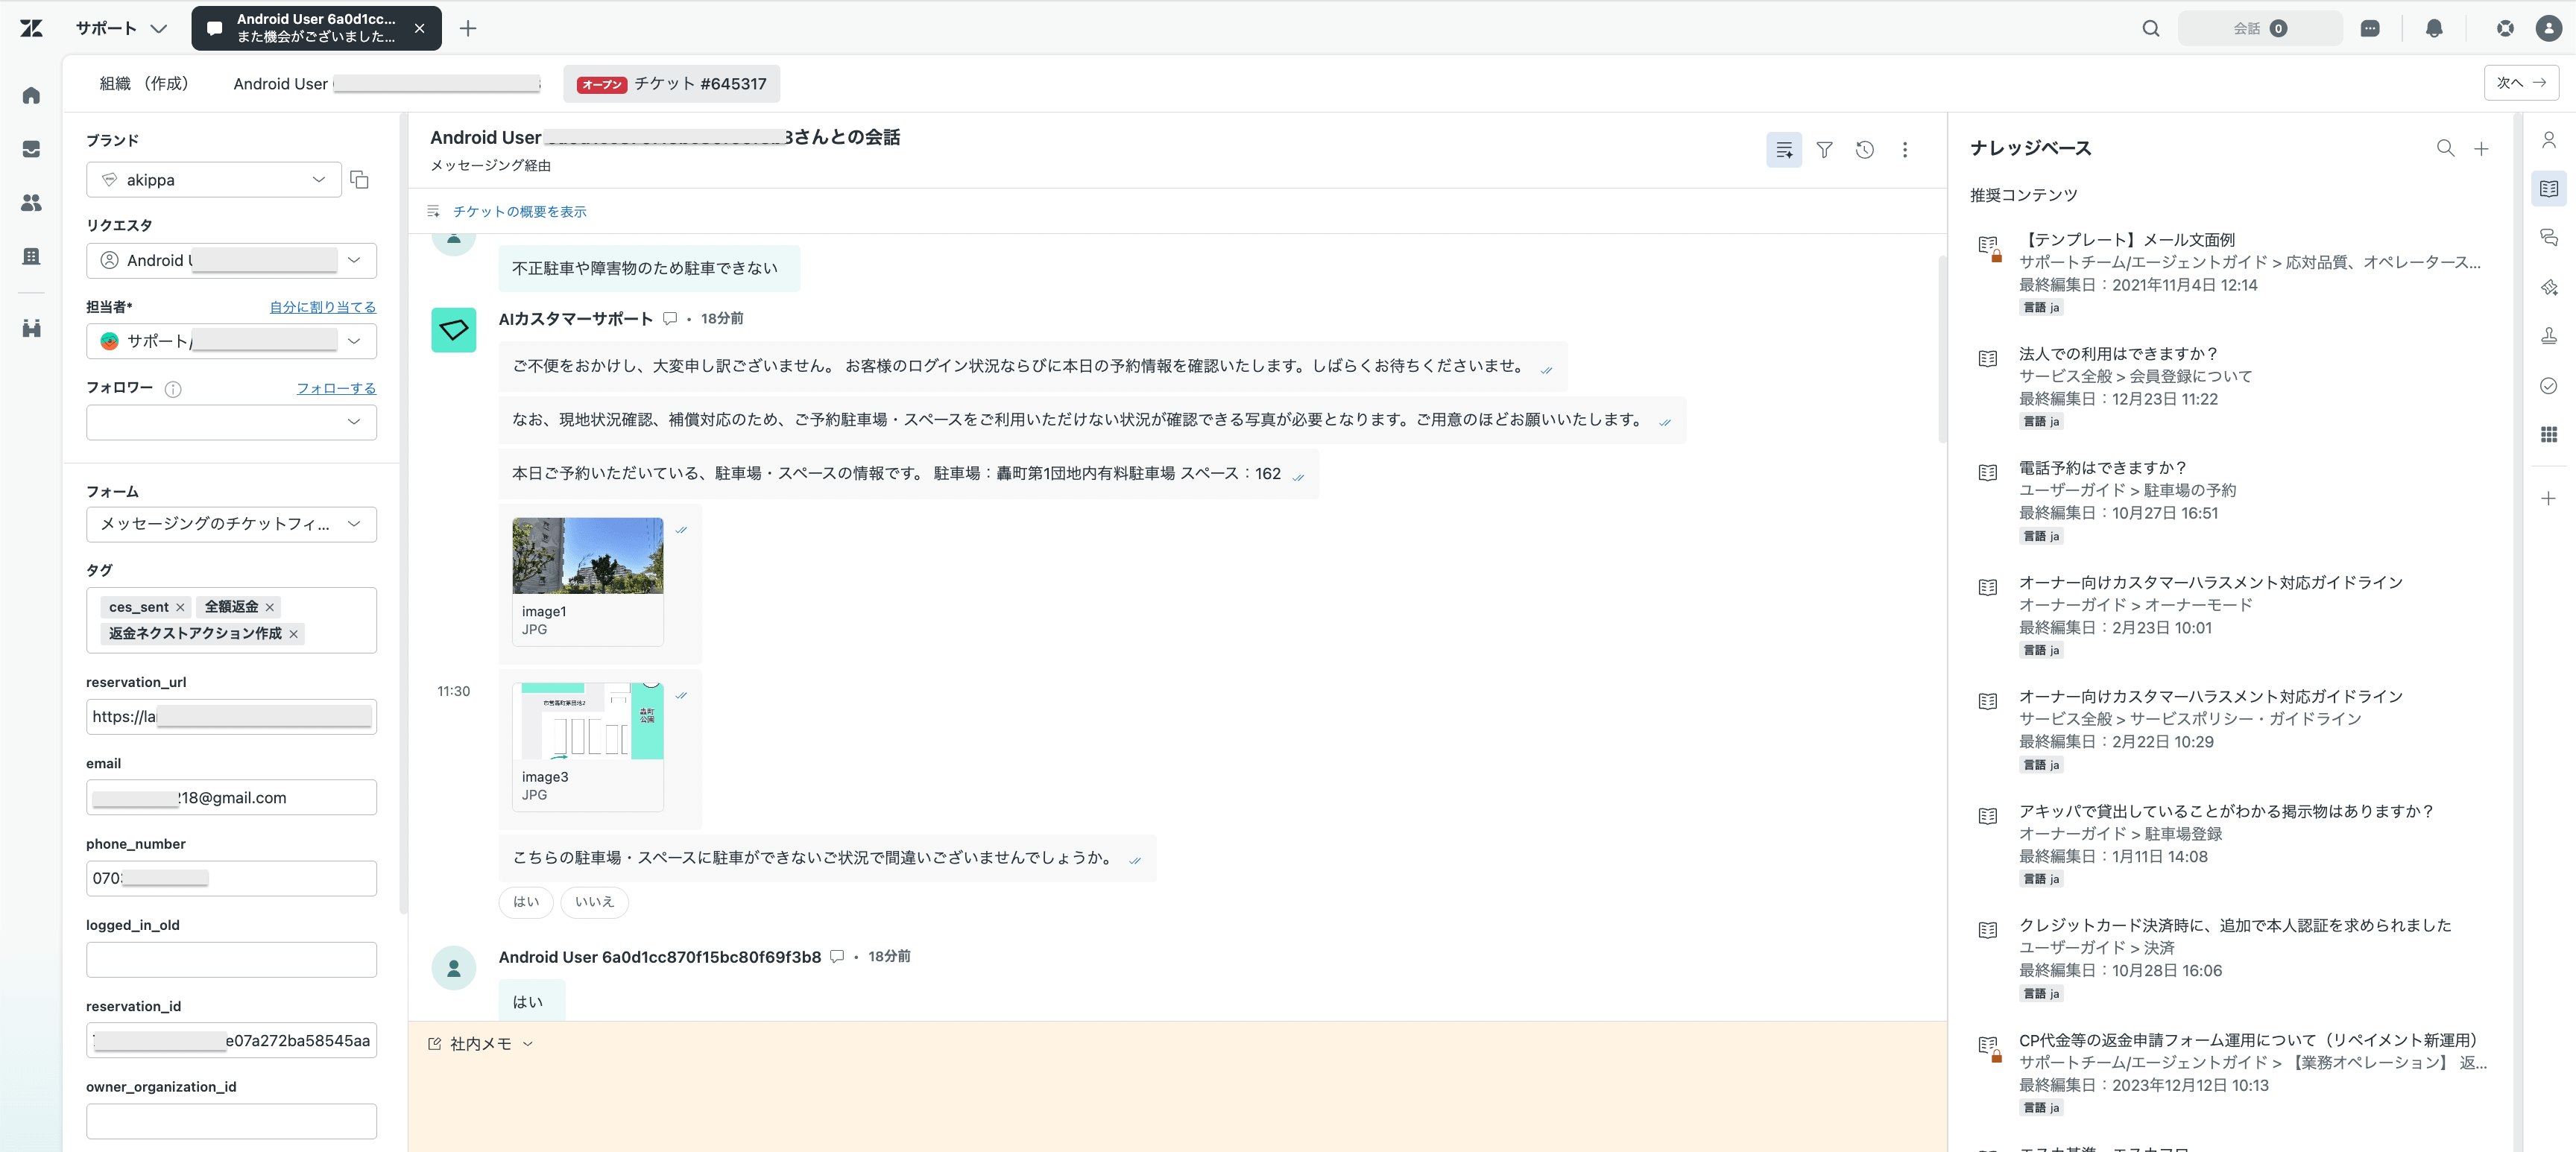Go to next ticket with 次へ button
The width and height of the screenshot is (2576, 1152).
2521,83
